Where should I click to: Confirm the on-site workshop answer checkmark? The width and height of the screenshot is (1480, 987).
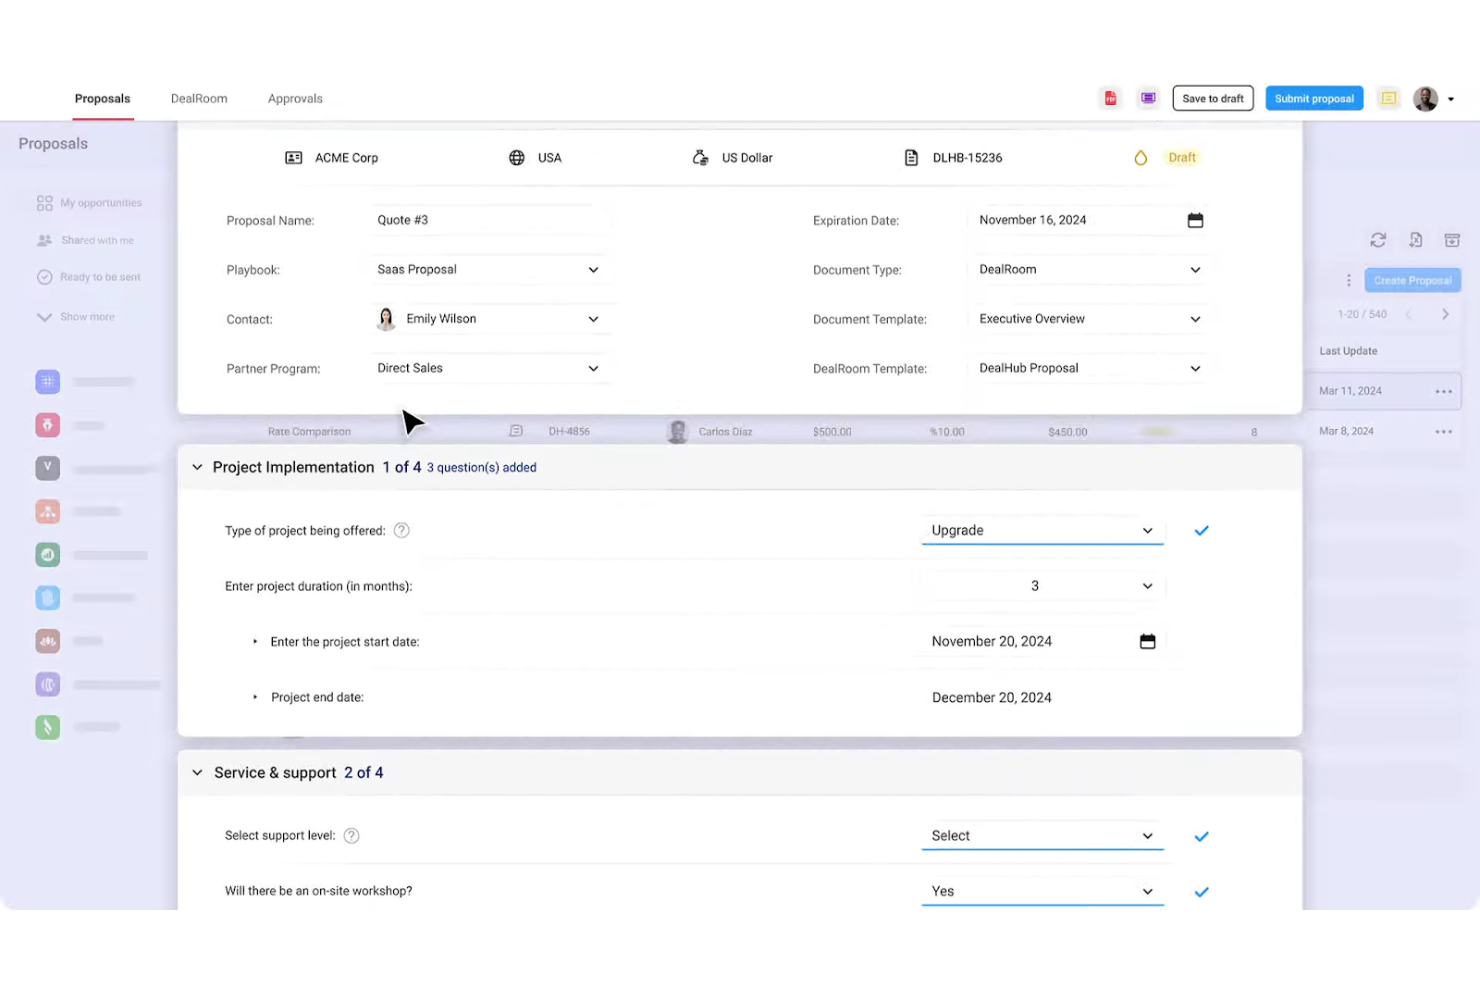pos(1201,891)
